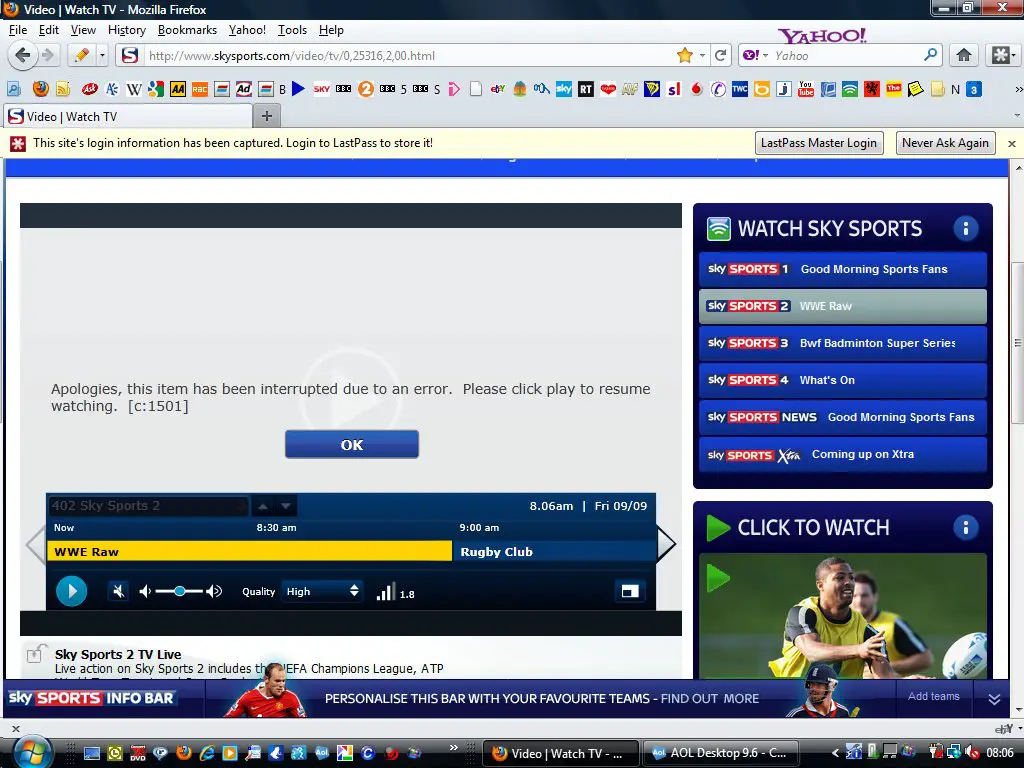
Task: Click the next programme arrow in TV guide
Action: click(665, 544)
